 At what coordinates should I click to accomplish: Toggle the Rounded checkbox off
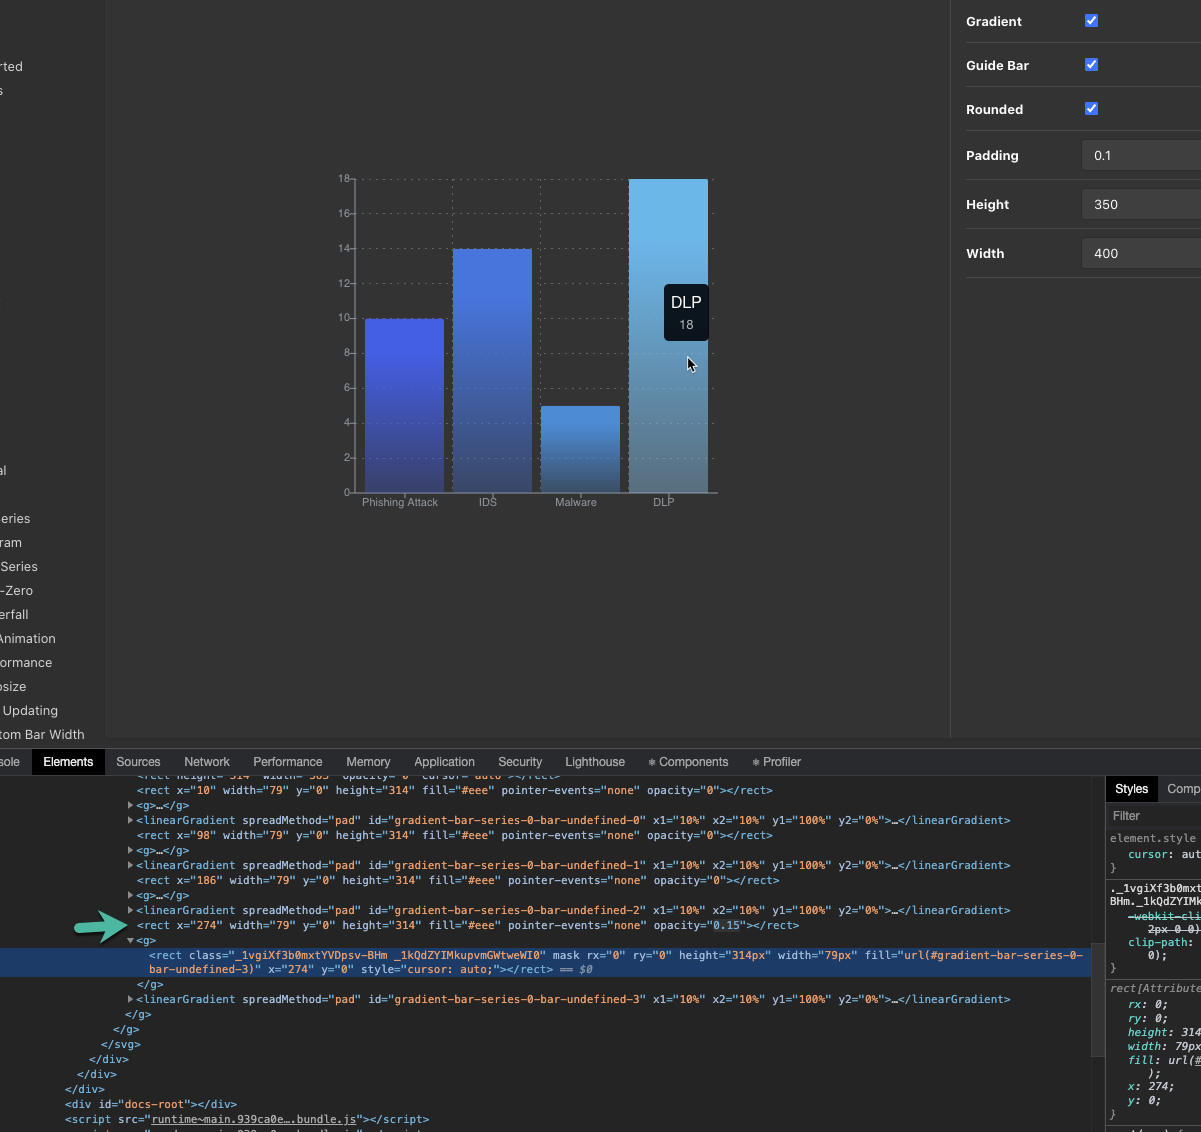click(x=1091, y=109)
